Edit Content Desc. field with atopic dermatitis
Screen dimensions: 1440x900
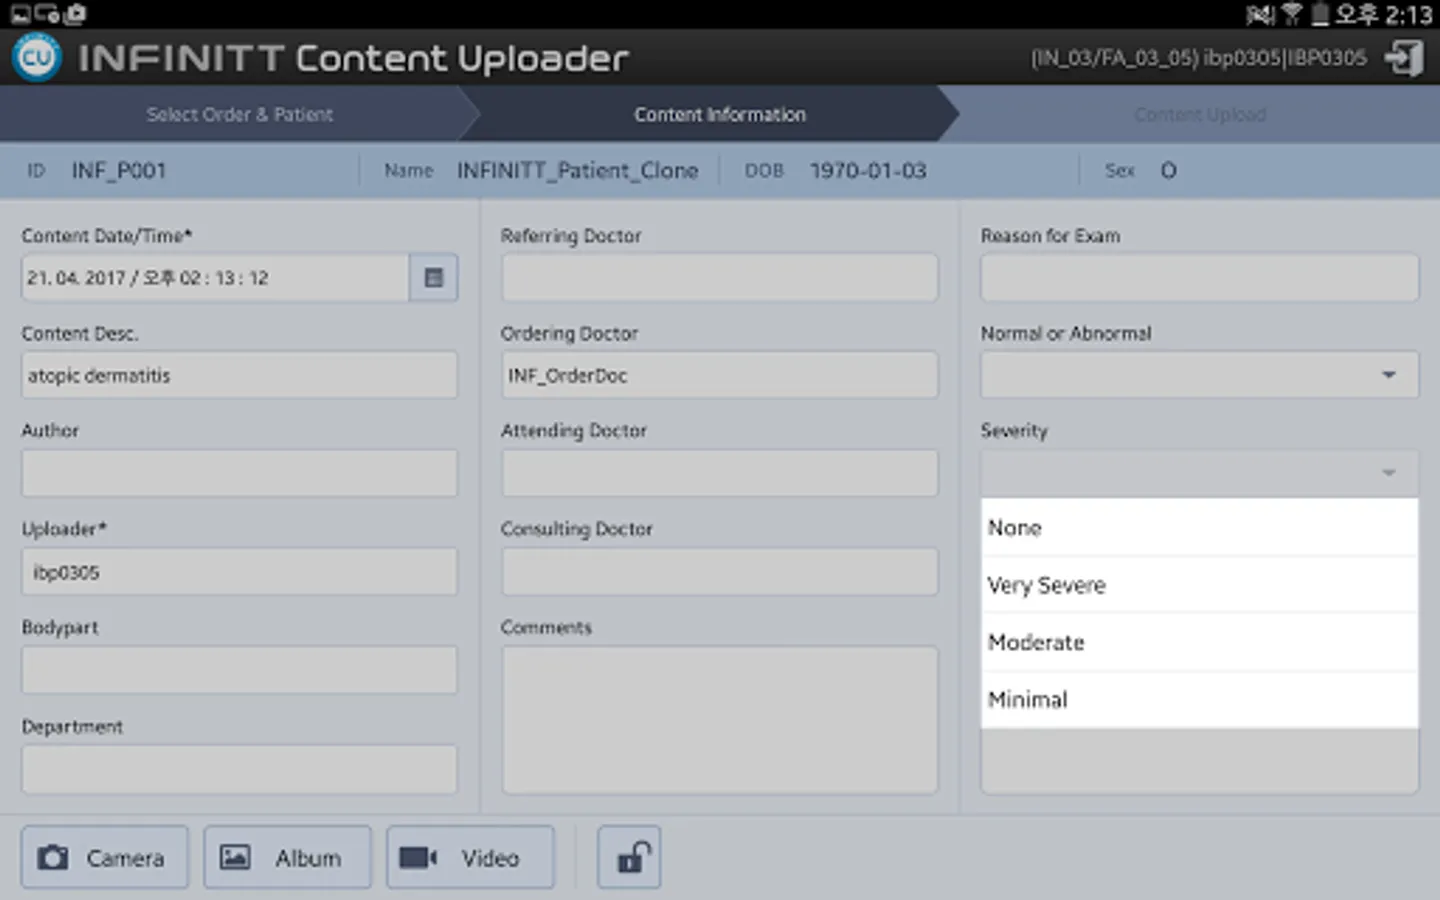[239, 375]
